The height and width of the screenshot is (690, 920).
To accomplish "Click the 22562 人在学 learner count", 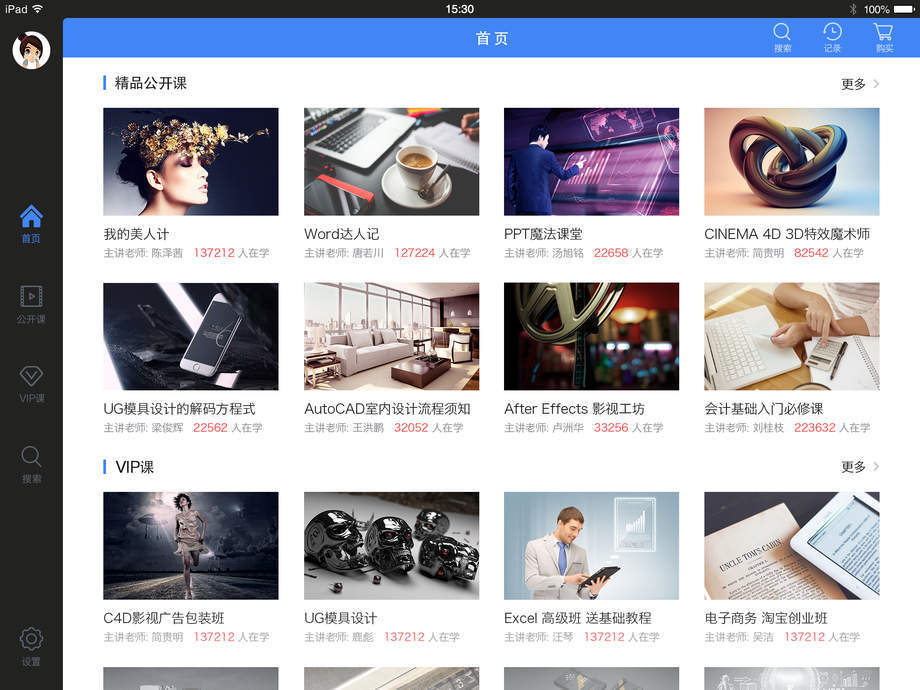I will click(228, 428).
